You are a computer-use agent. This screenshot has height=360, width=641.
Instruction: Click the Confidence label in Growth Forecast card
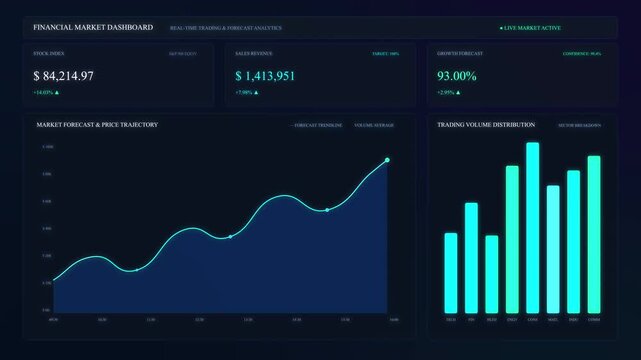pos(582,54)
